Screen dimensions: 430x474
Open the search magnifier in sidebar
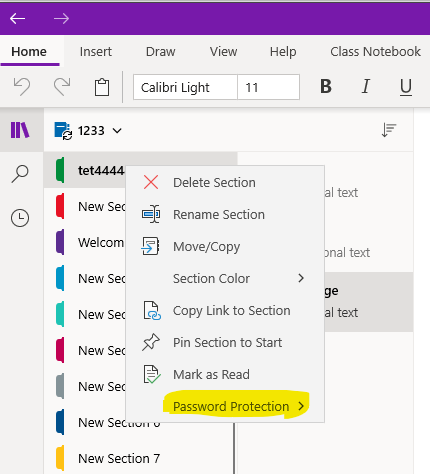(x=20, y=174)
